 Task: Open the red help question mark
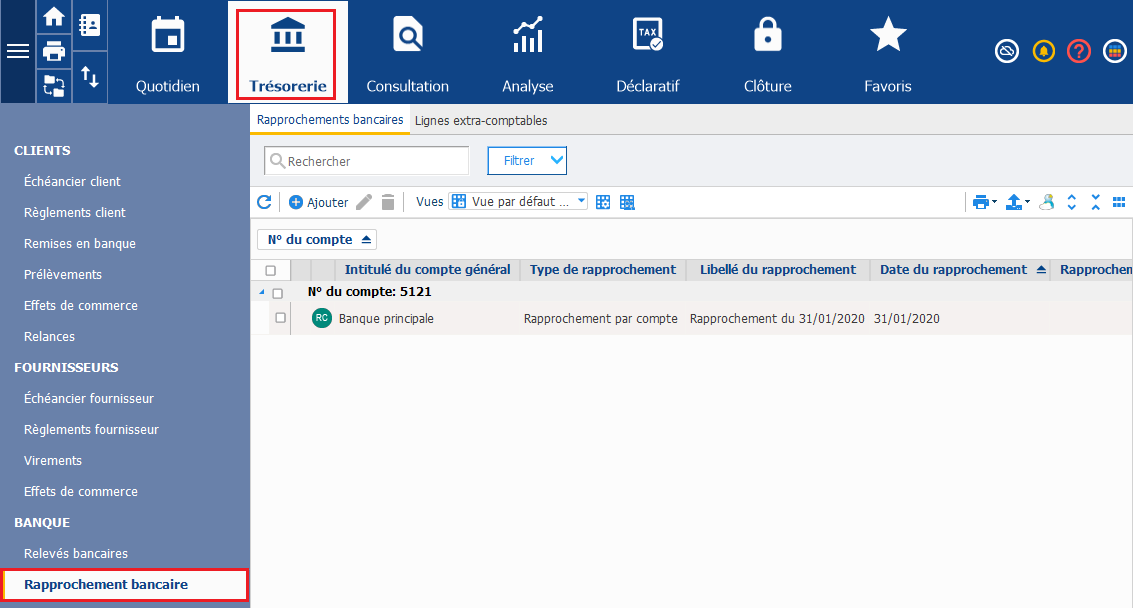pos(1079,51)
